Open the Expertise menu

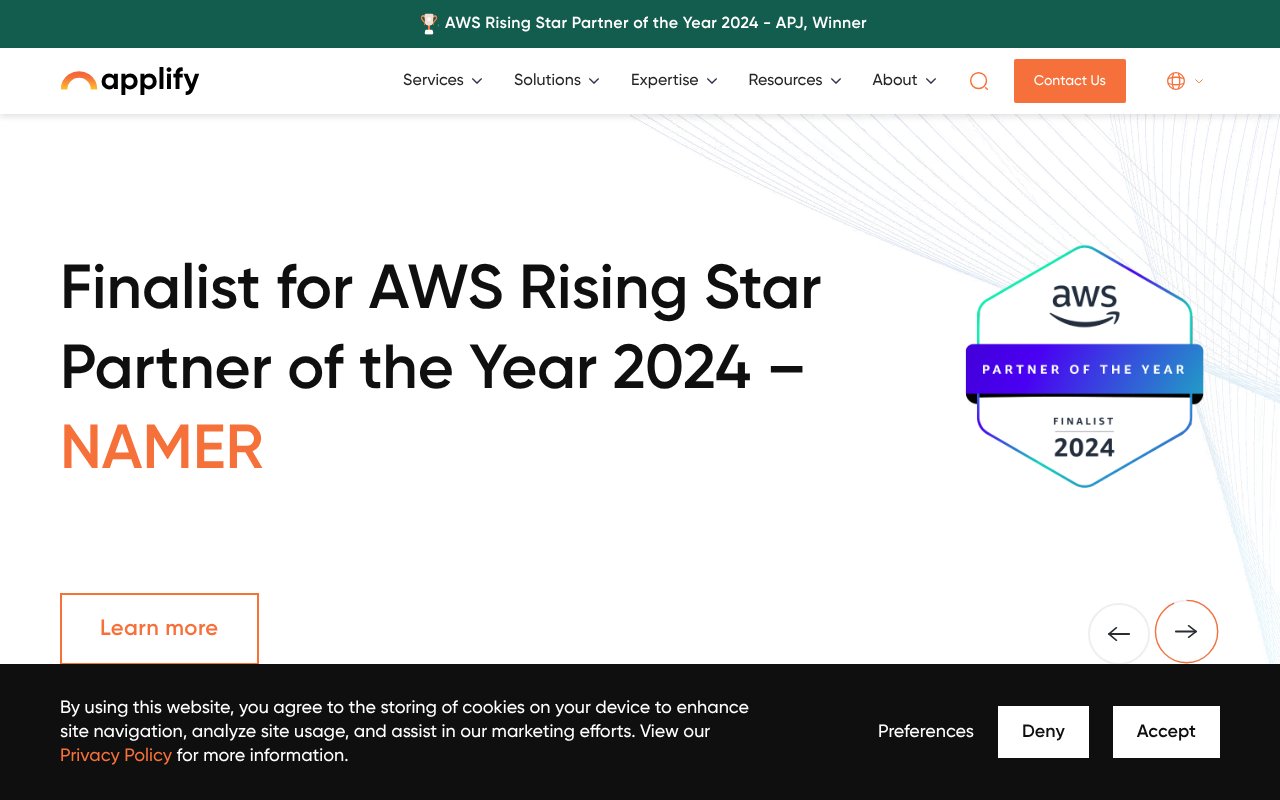tap(674, 80)
